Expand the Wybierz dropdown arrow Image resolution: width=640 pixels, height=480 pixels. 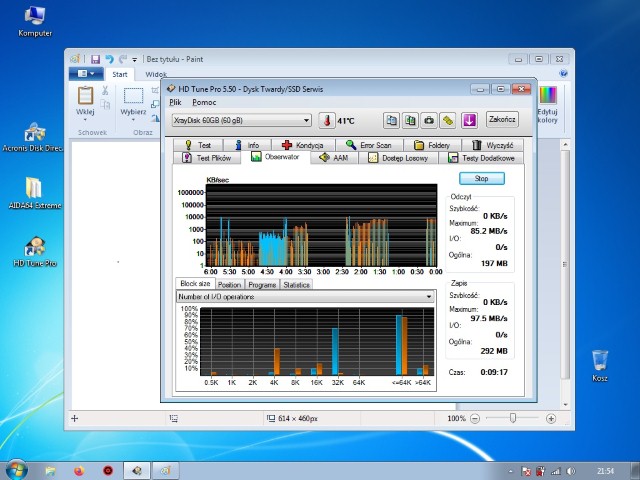tap(133, 120)
